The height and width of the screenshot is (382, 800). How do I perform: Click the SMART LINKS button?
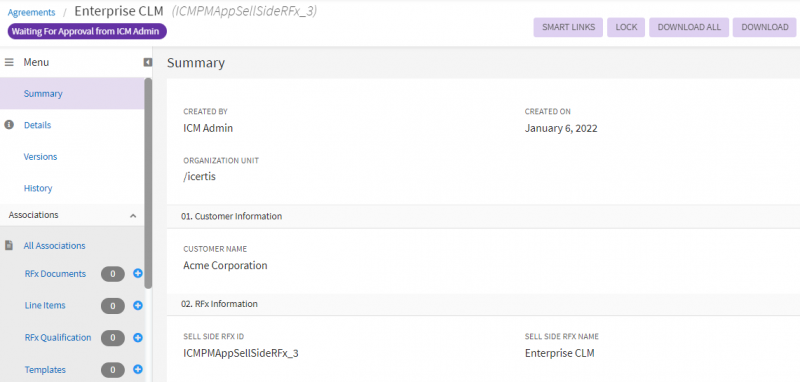pos(568,28)
